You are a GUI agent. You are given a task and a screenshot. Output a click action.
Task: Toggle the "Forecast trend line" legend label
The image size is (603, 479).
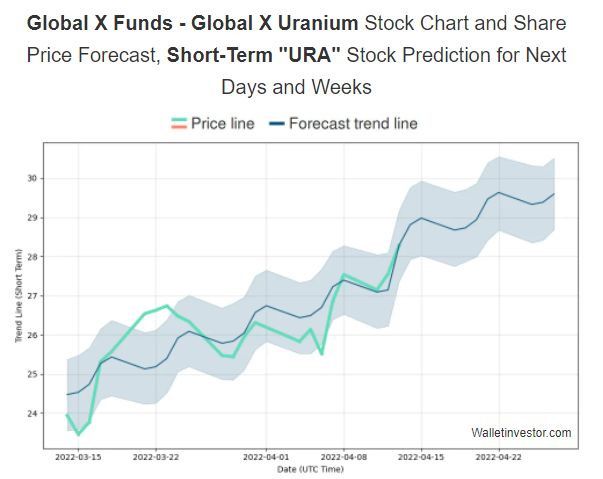coord(353,124)
